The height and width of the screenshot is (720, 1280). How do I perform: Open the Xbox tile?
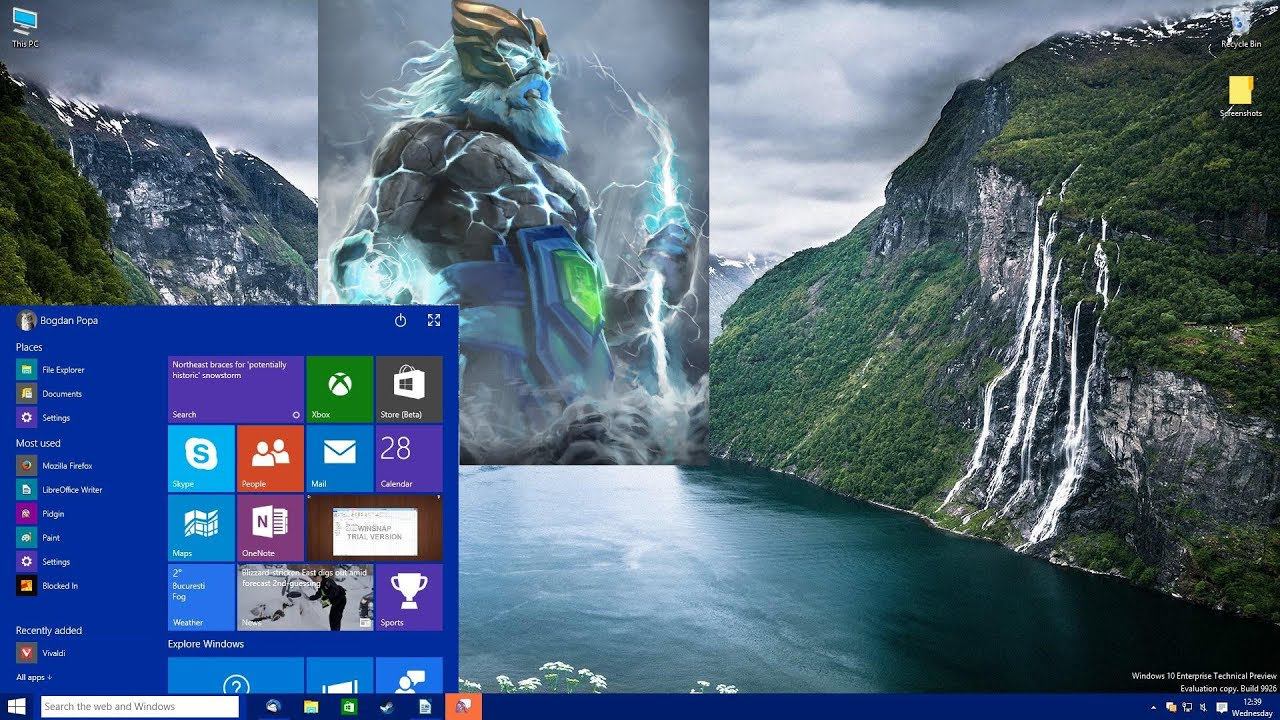click(339, 389)
